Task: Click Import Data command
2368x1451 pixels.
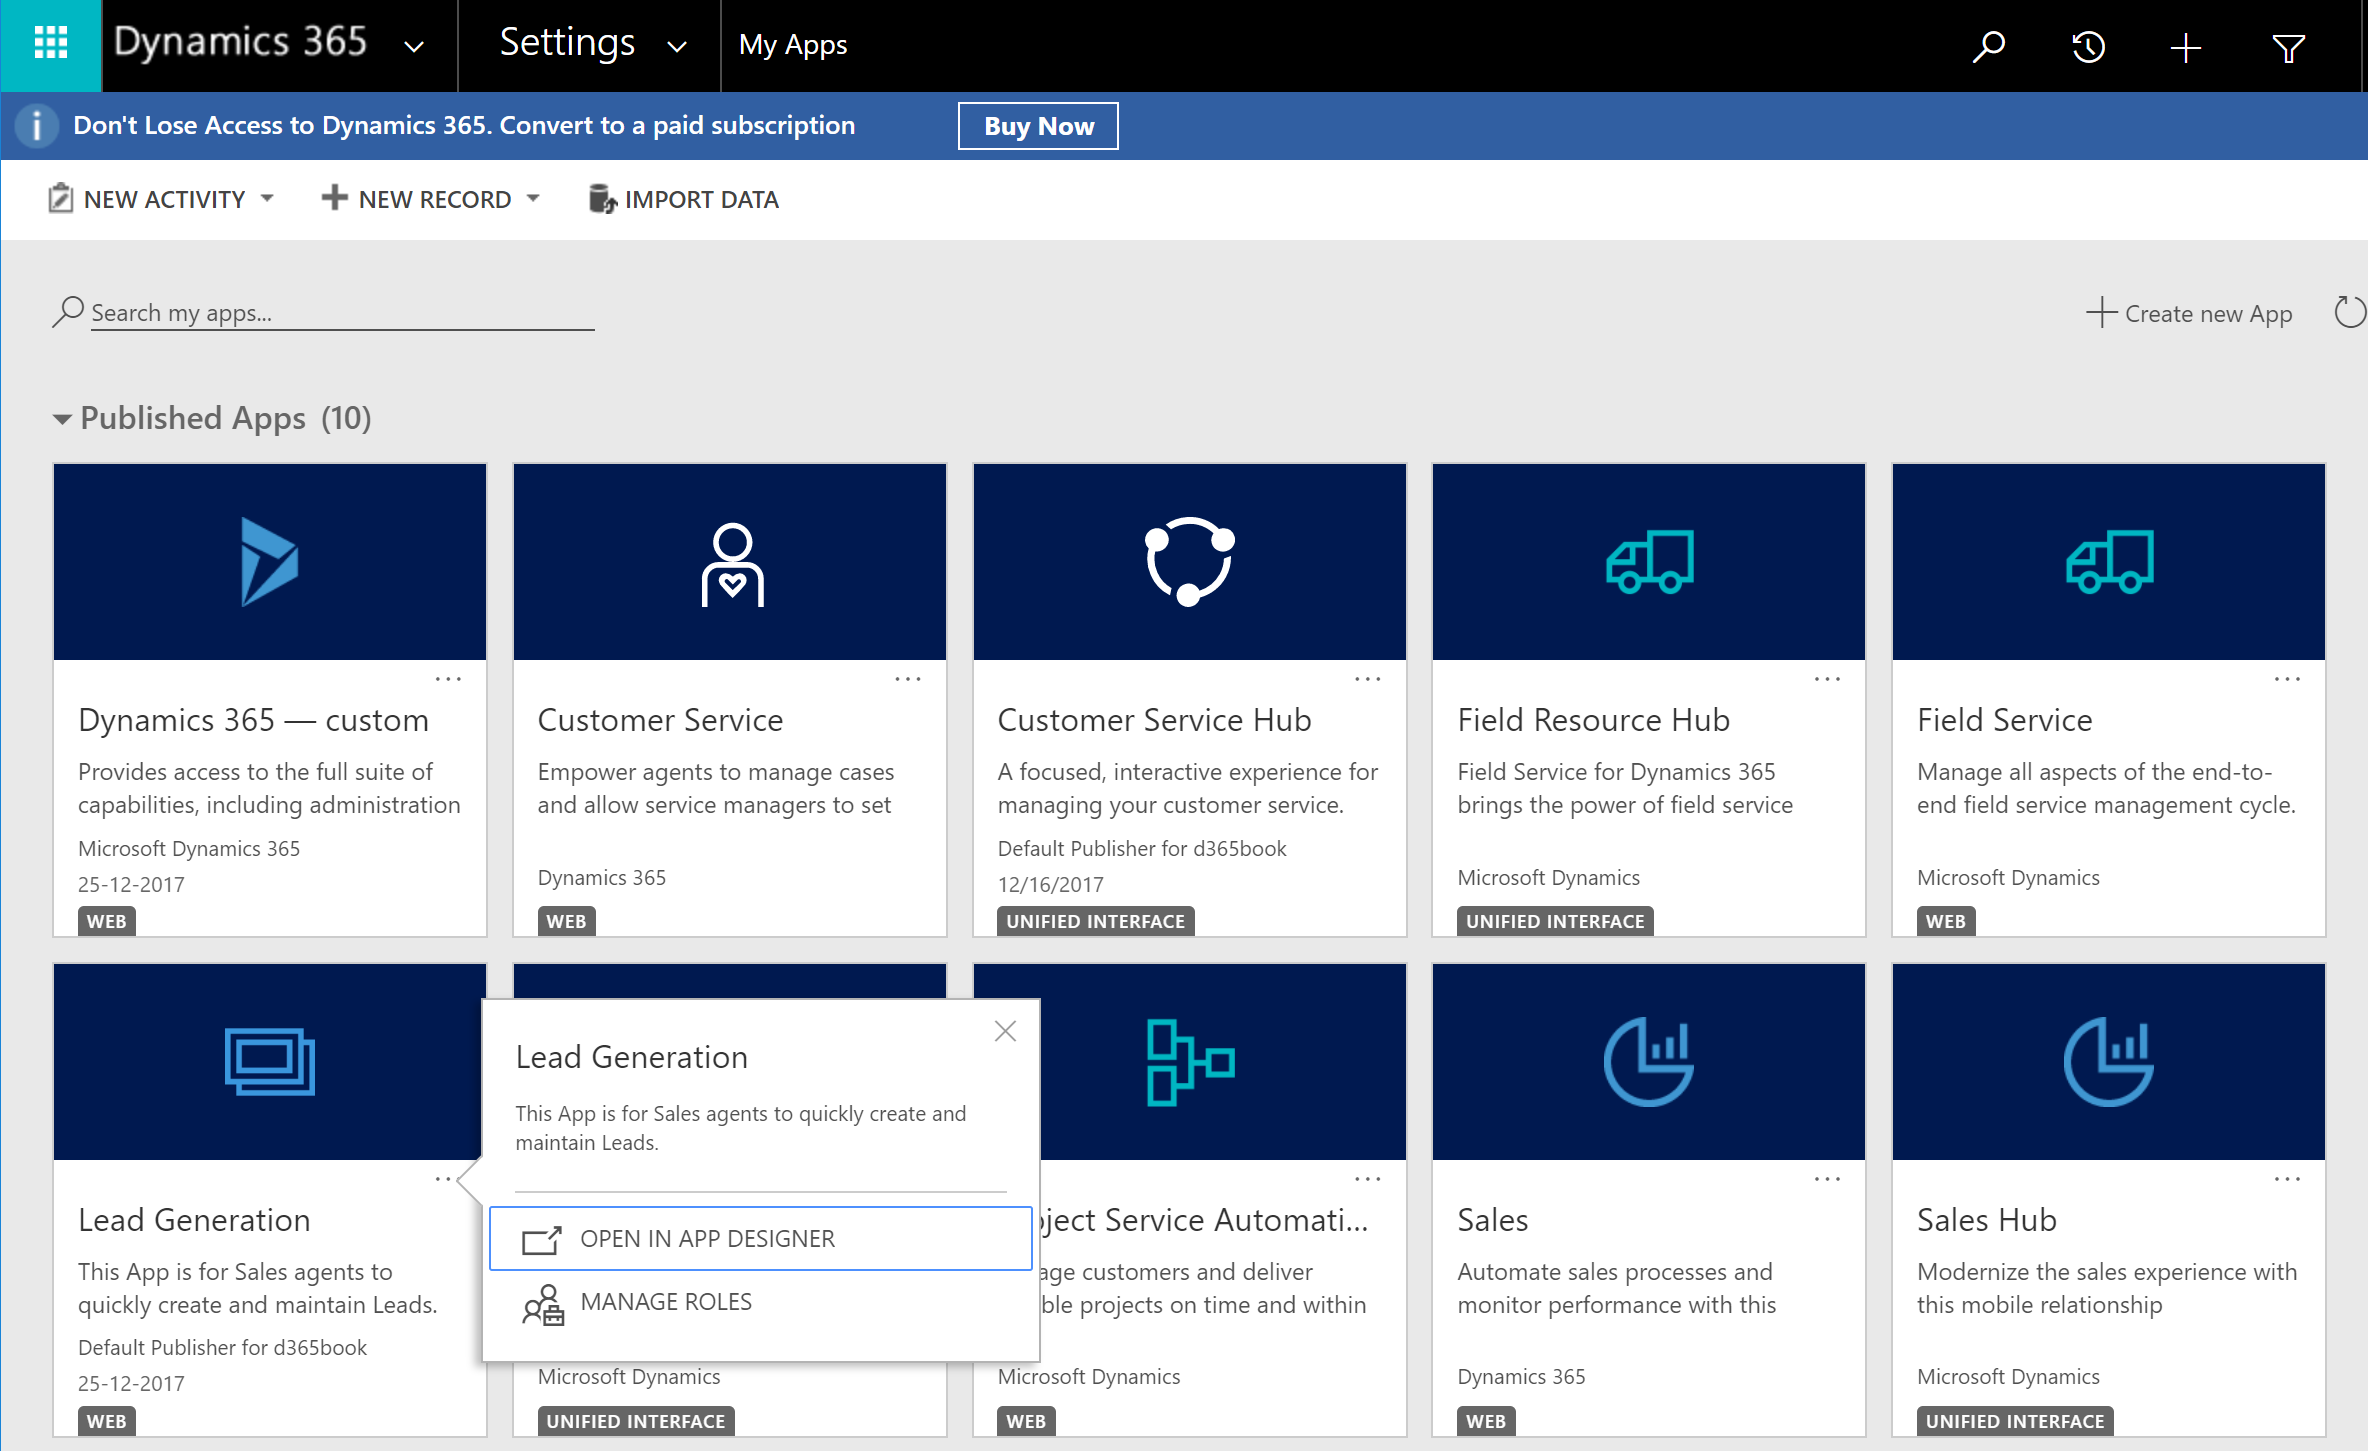Action: [683, 199]
